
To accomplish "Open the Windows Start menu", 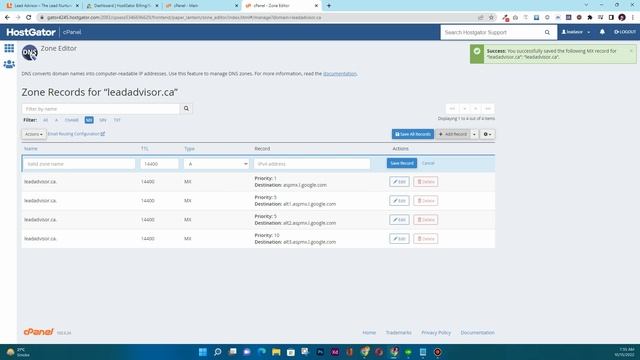I will [x=203, y=352].
